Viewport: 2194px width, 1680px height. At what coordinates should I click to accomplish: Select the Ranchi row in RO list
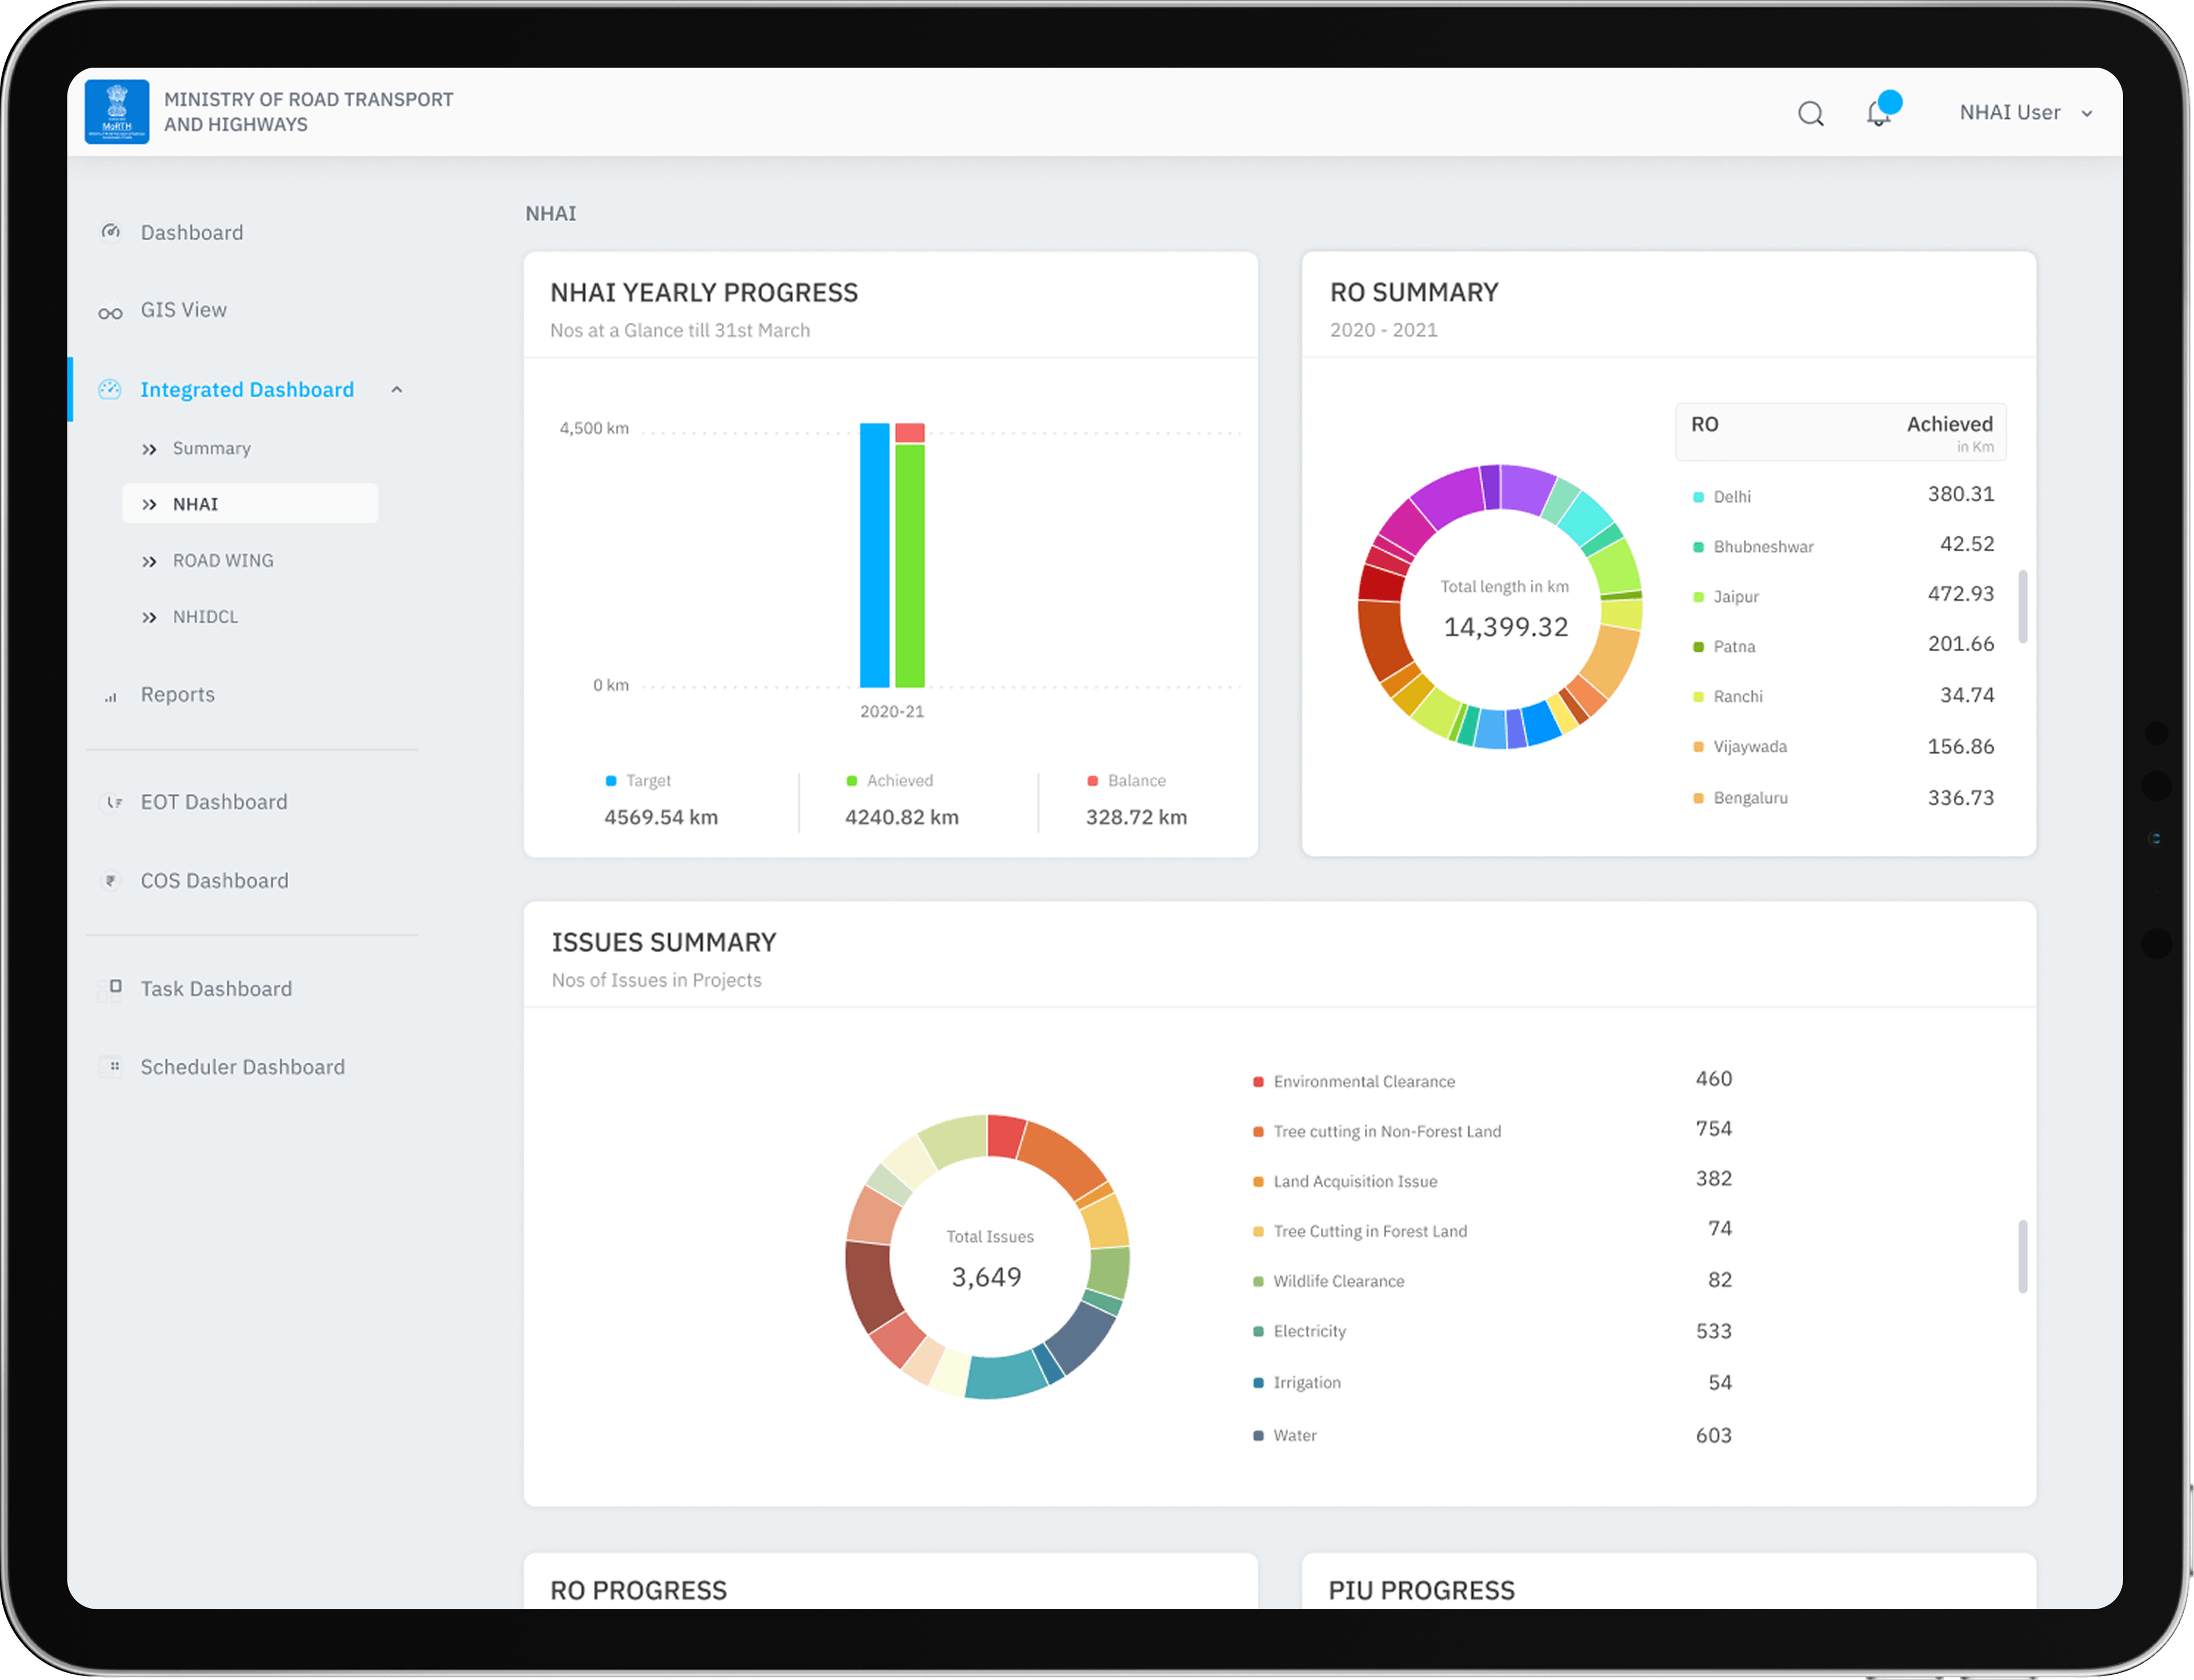click(x=1843, y=696)
